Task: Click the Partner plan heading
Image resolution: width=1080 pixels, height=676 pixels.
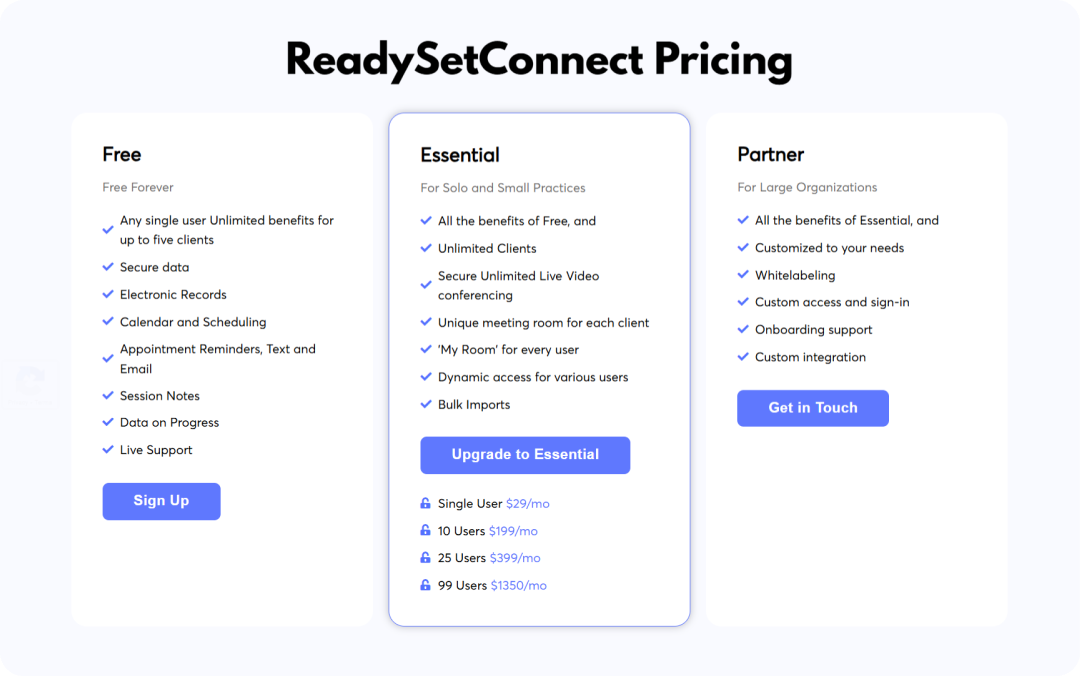Action: (x=770, y=154)
